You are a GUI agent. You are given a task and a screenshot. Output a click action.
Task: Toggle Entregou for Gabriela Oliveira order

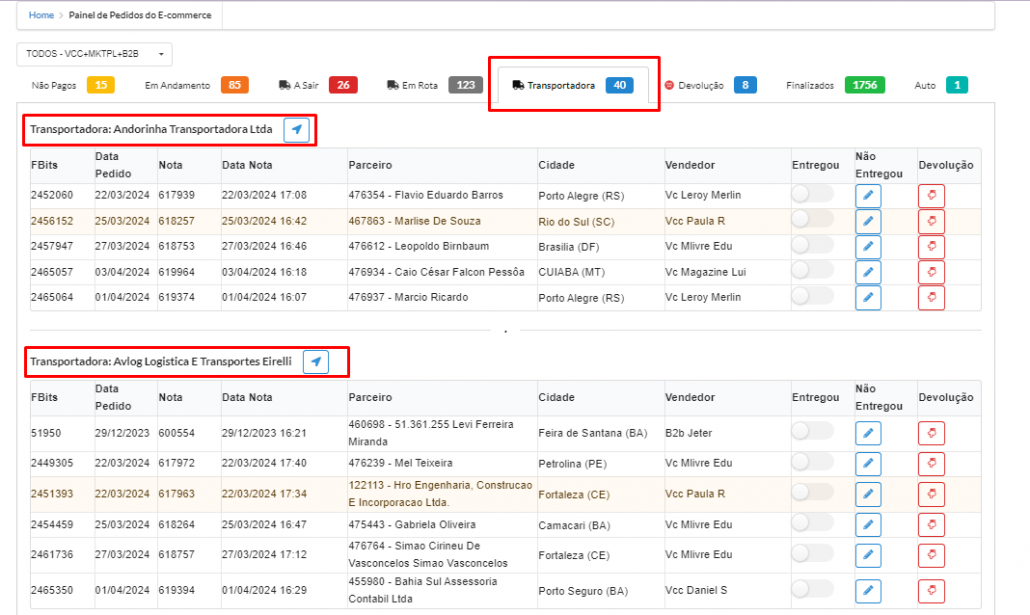pyautogui.click(x=812, y=525)
